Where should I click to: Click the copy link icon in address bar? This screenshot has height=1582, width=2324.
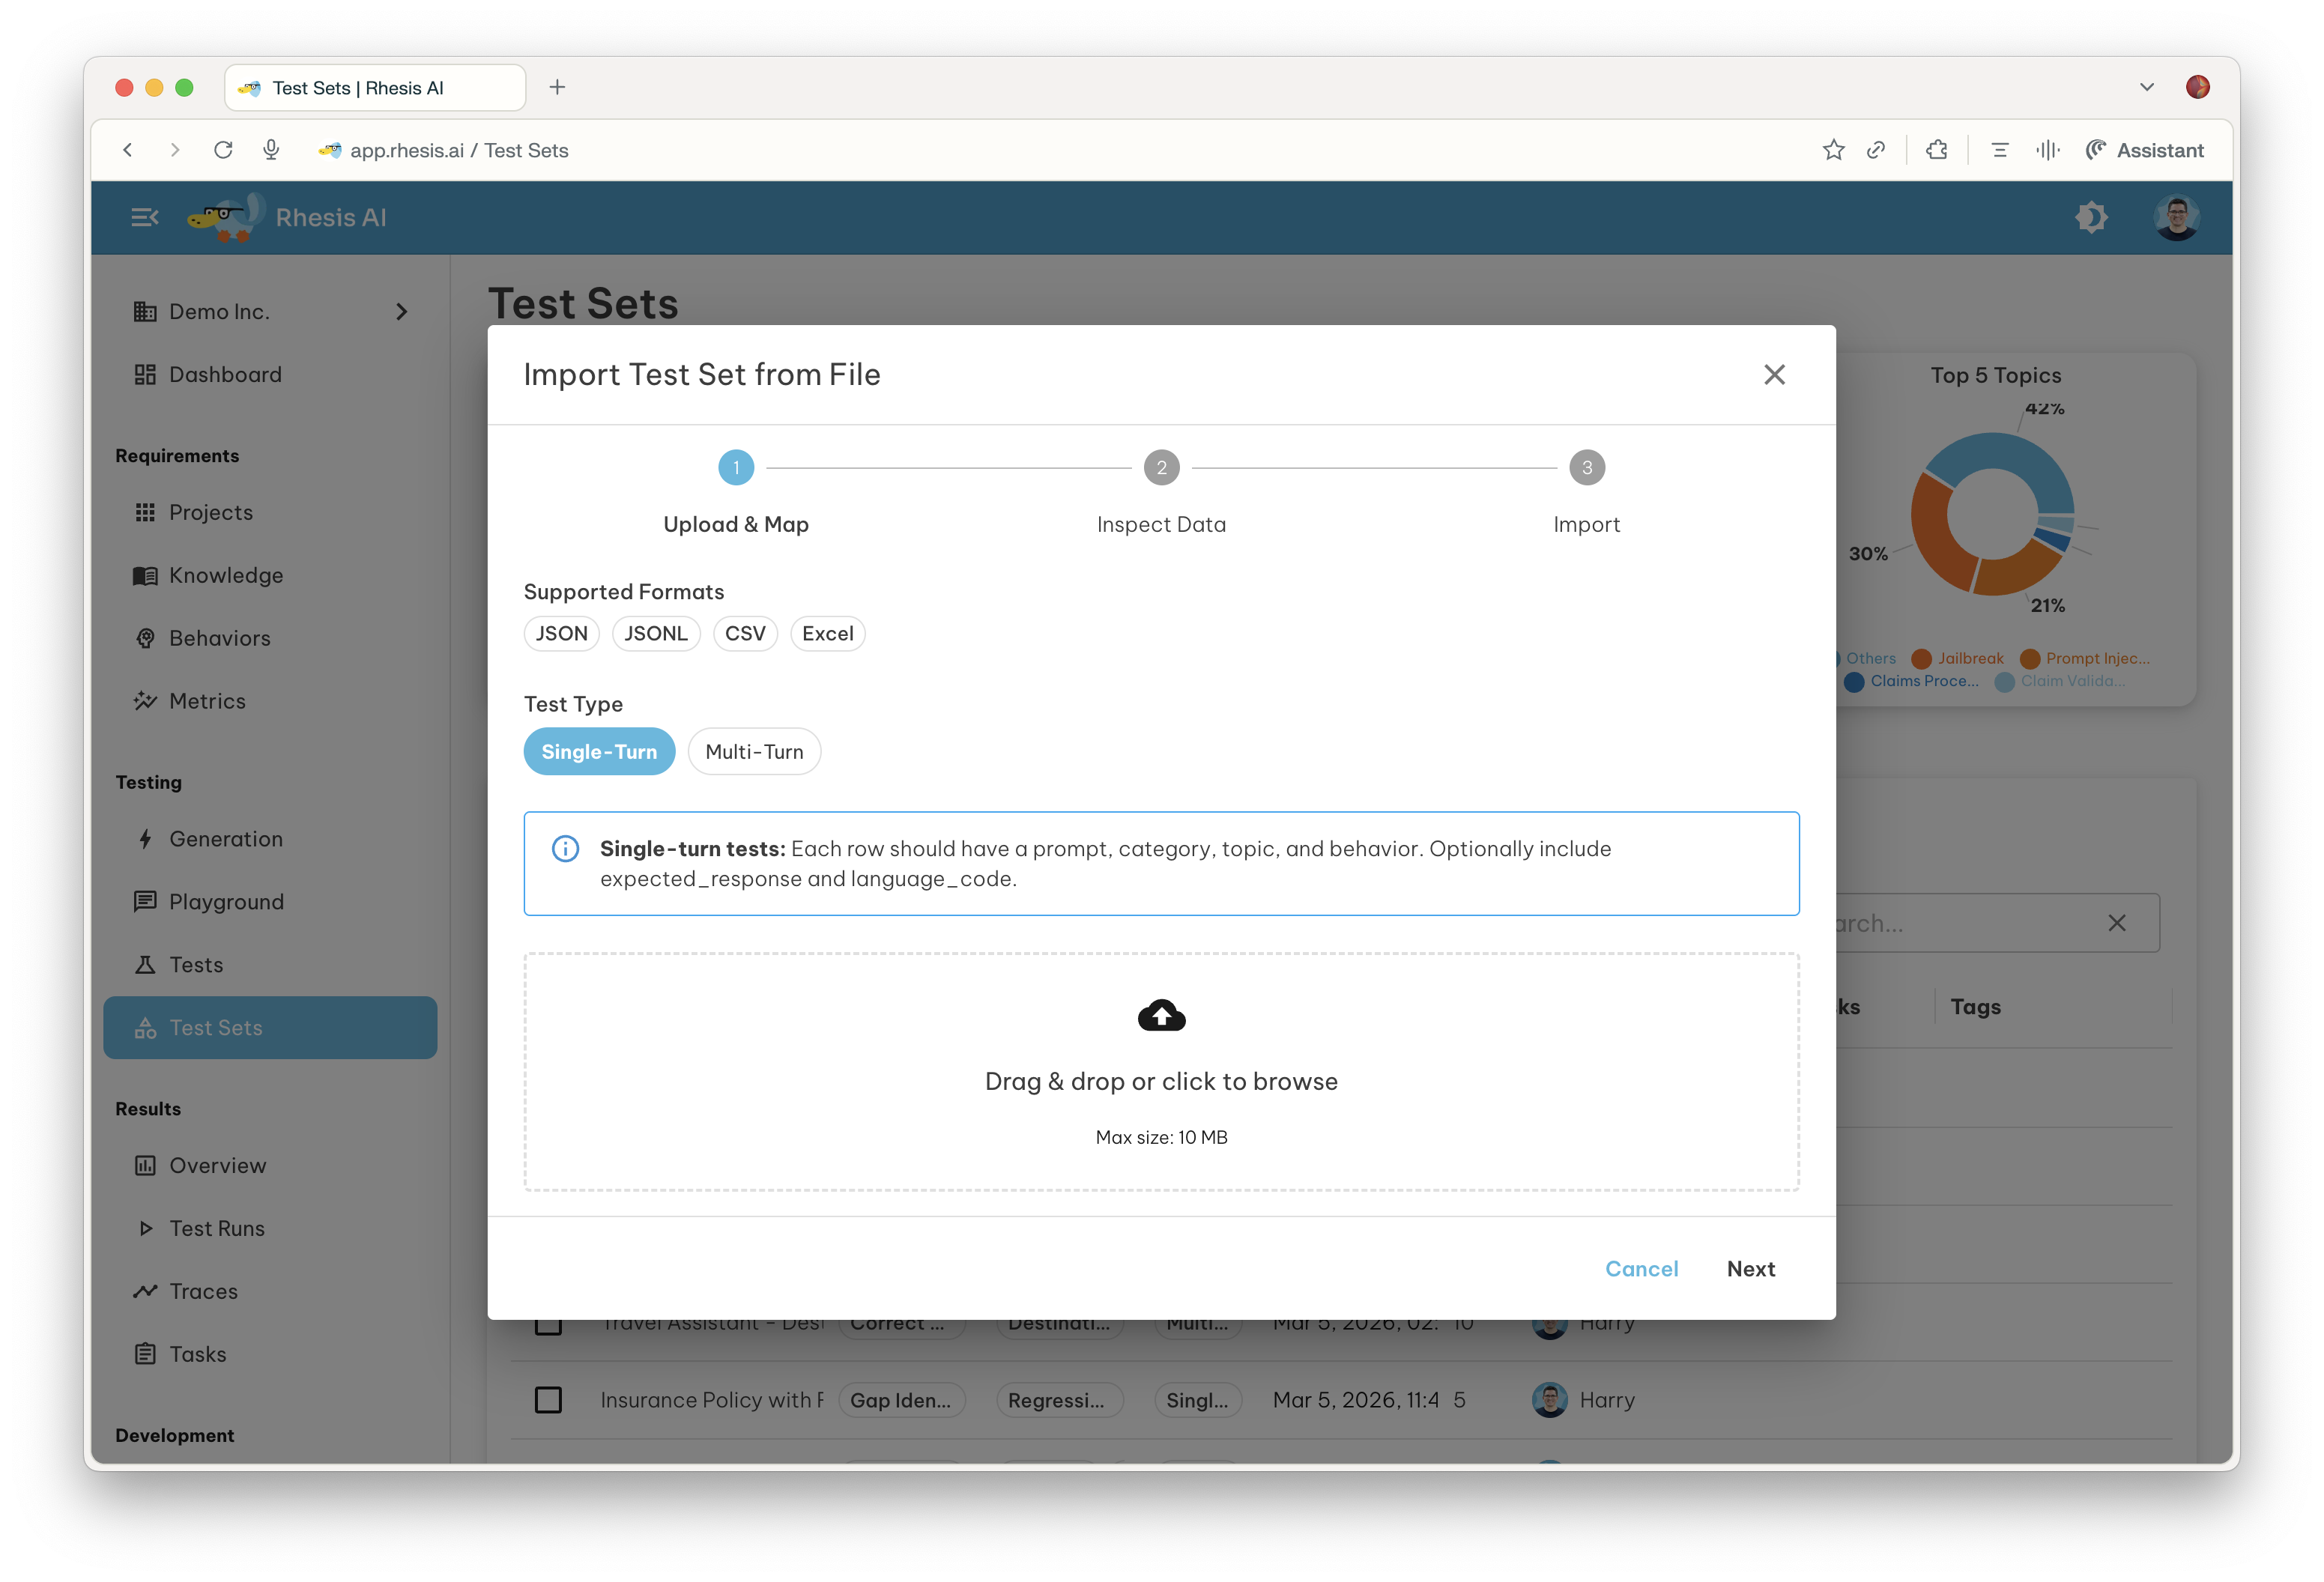pyautogui.click(x=1876, y=150)
